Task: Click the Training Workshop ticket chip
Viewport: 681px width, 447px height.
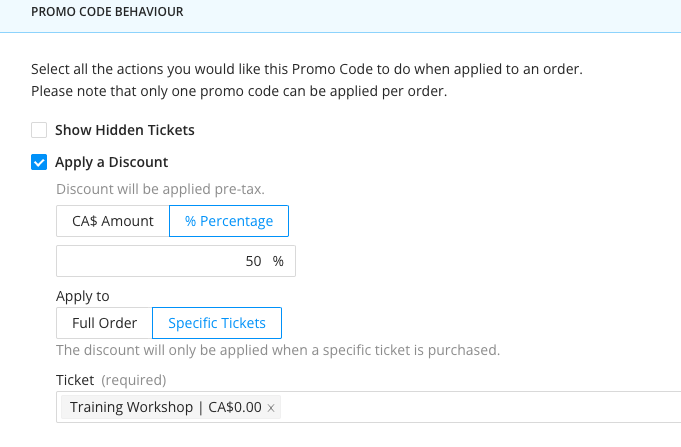Action: click(x=165, y=408)
